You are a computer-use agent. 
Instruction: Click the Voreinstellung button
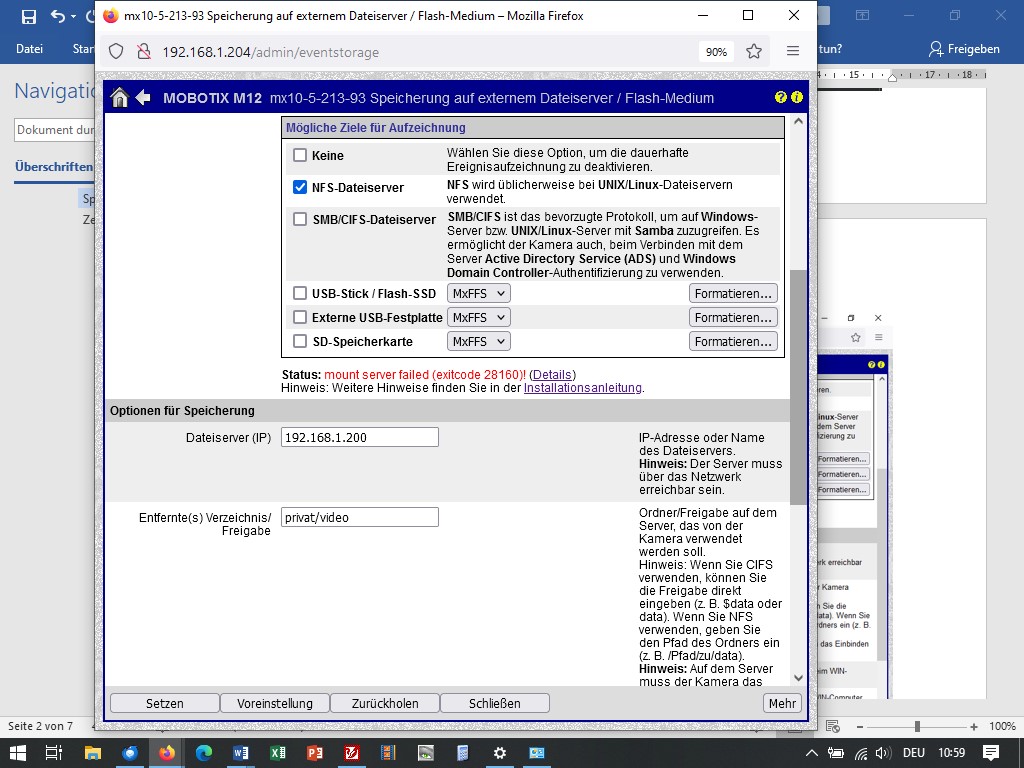coord(275,703)
